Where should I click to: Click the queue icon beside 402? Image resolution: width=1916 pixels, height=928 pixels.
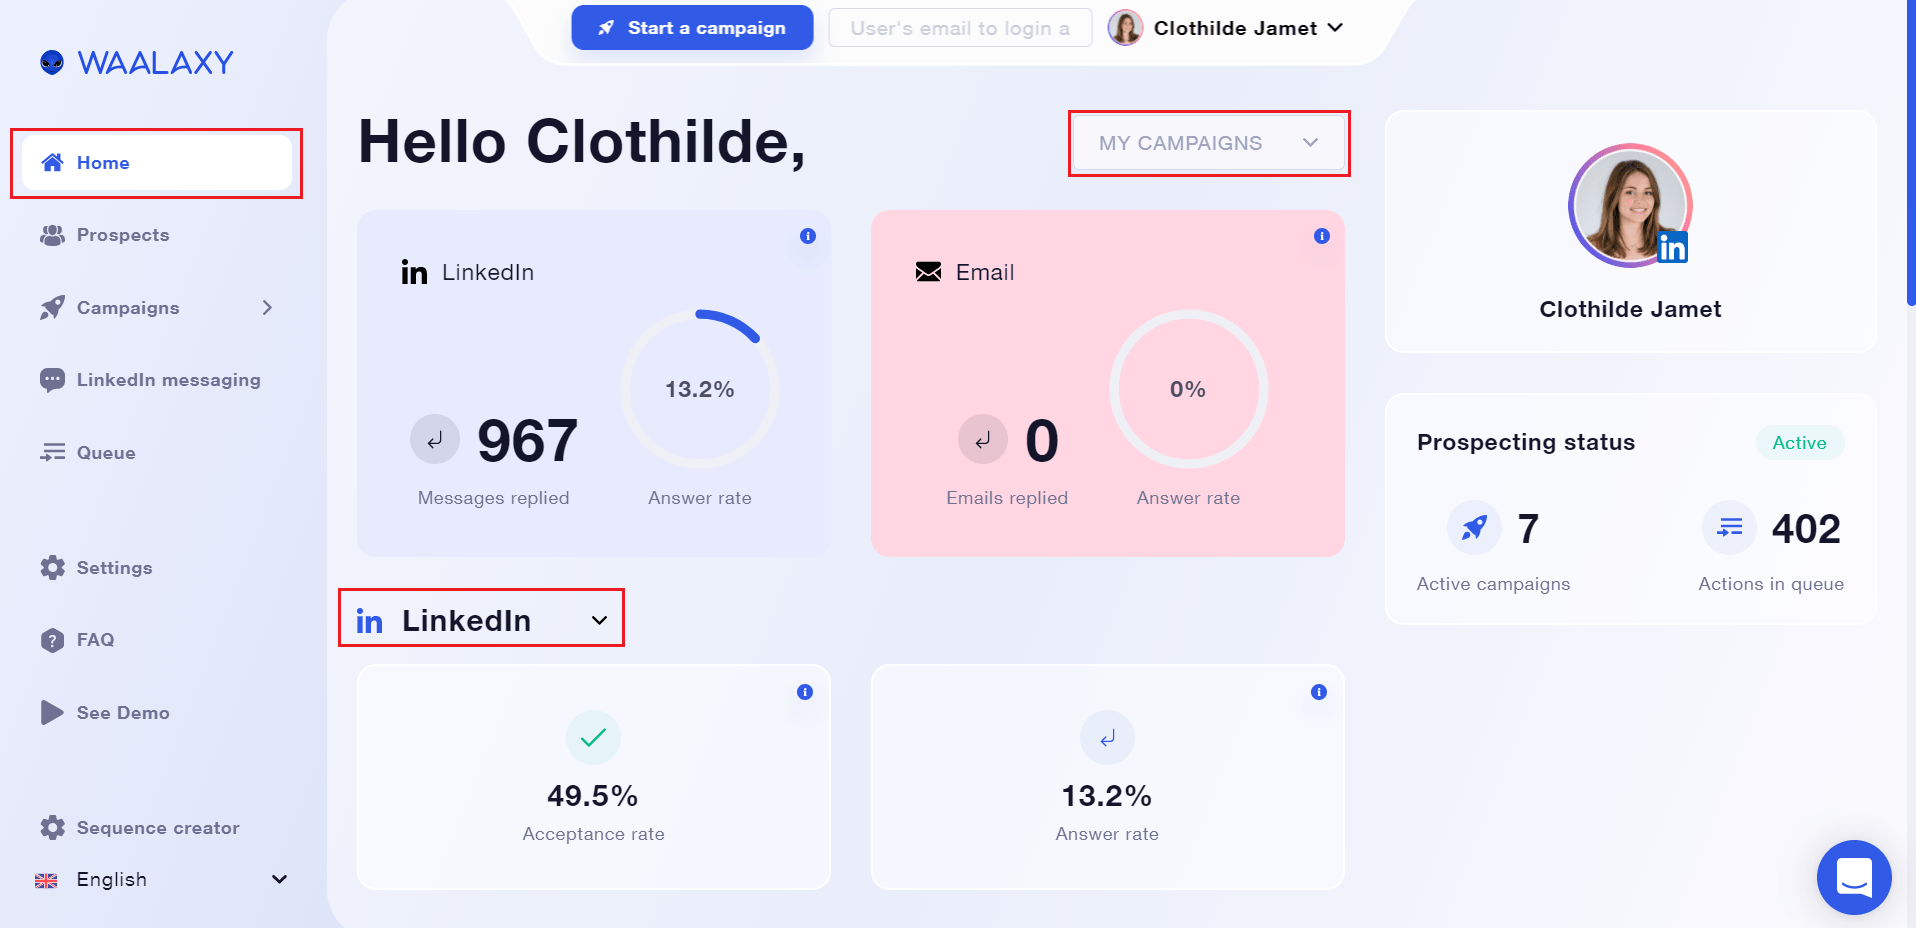point(1730,527)
